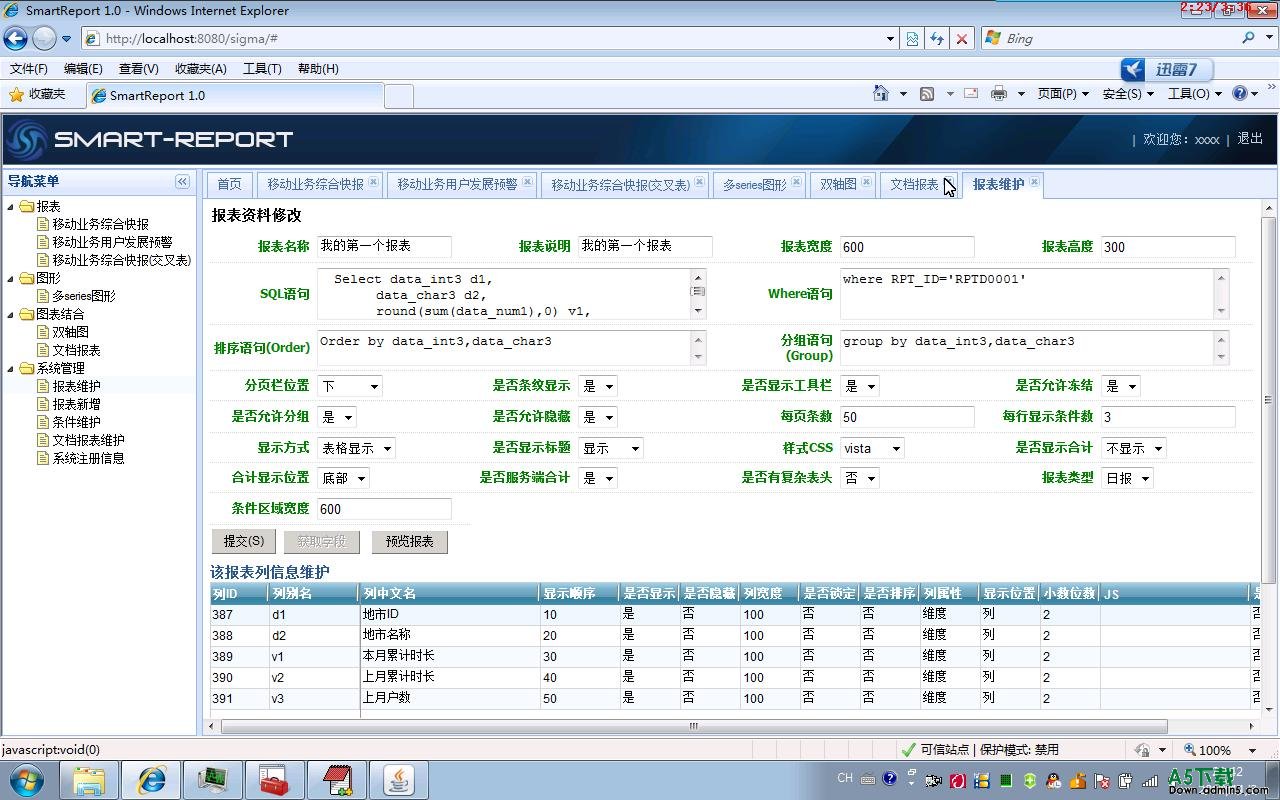
Task: Click the column list horizontal scrollbar thumb
Action: (x=694, y=727)
